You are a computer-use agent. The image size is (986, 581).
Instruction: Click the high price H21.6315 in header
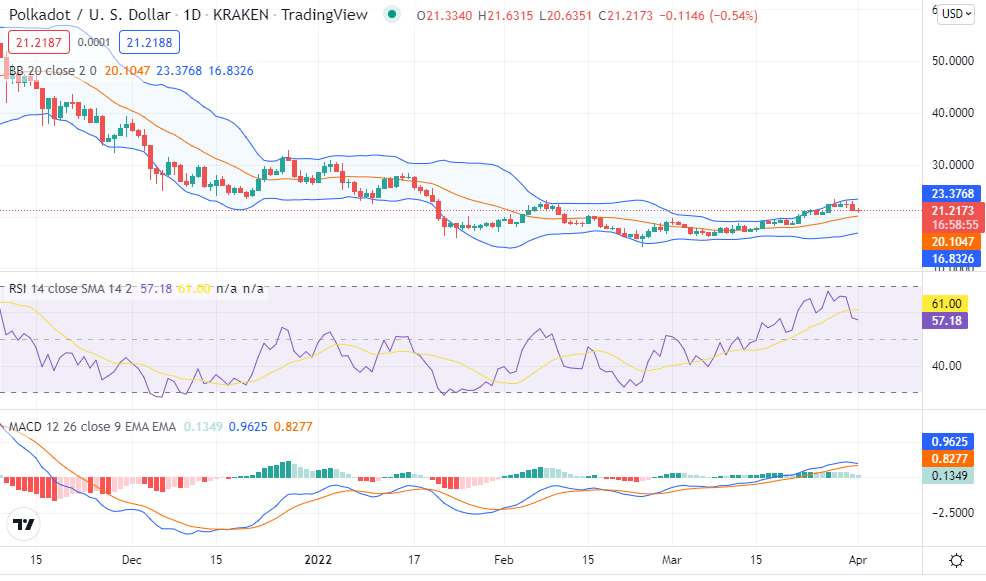click(x=505, y=16)
